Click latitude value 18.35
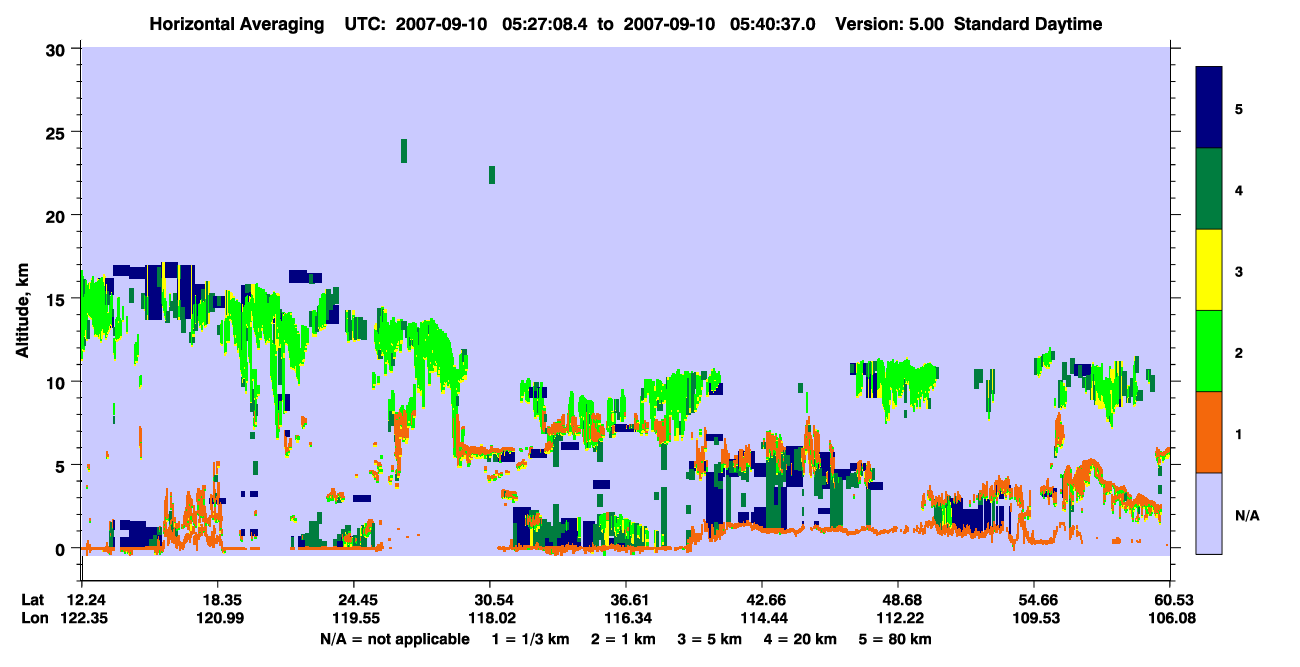 coord(218,600)
